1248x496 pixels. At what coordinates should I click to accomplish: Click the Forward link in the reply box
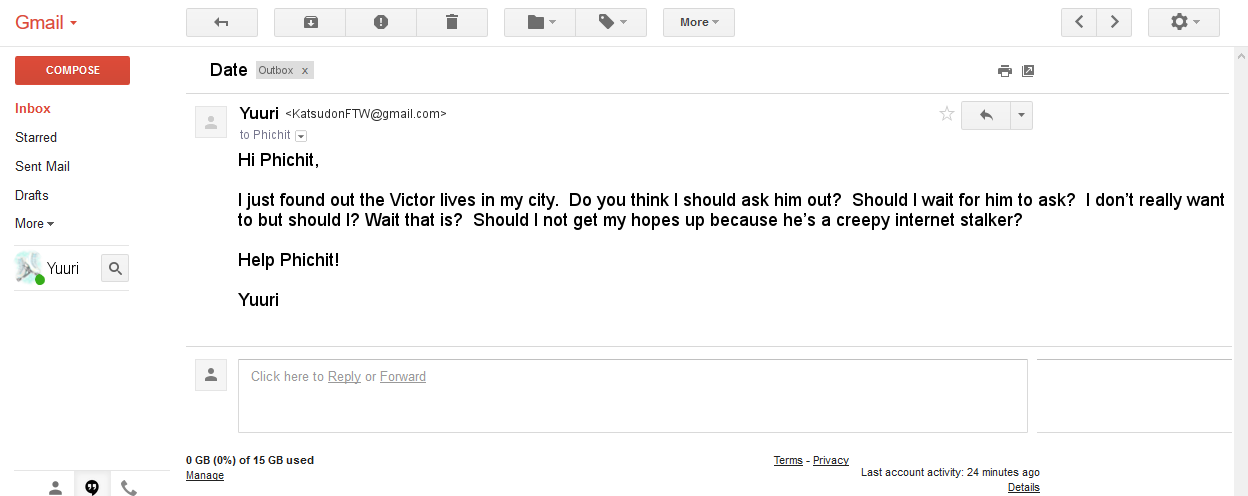(403, 377)
